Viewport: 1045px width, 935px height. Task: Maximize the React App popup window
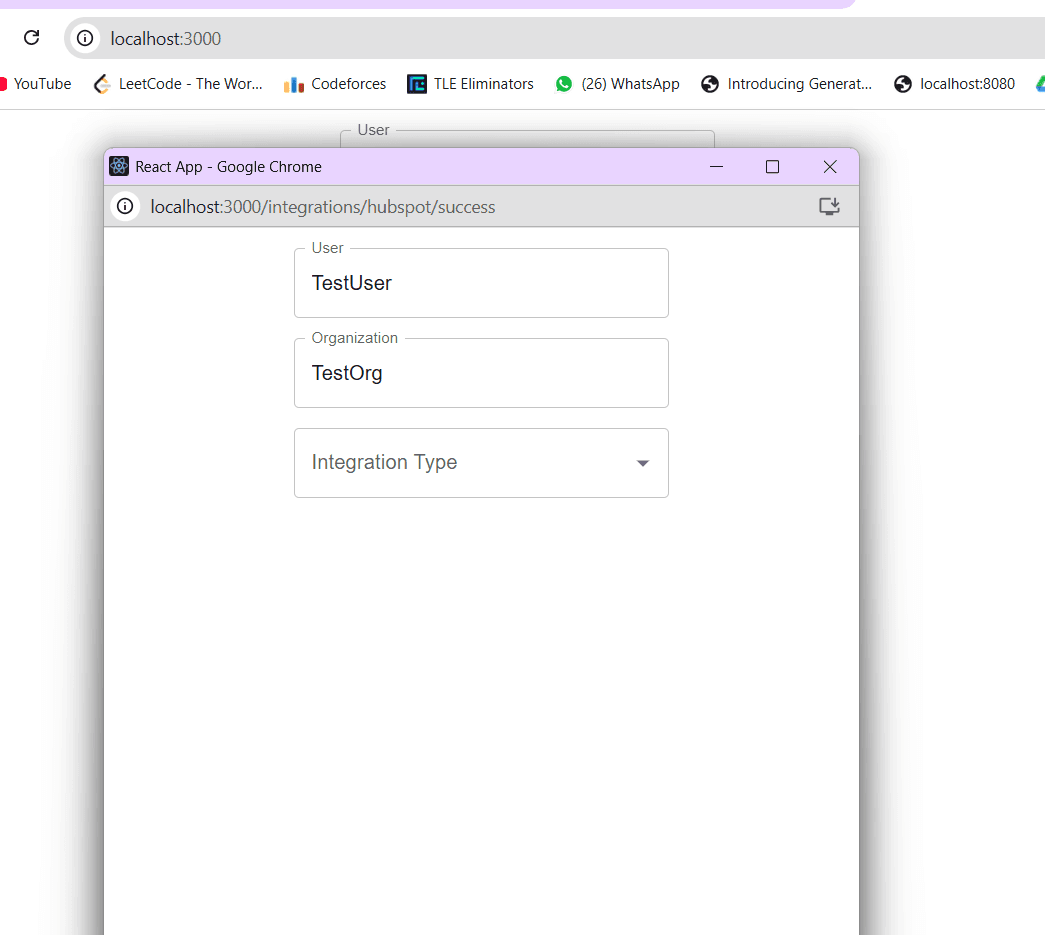[772, 167]
